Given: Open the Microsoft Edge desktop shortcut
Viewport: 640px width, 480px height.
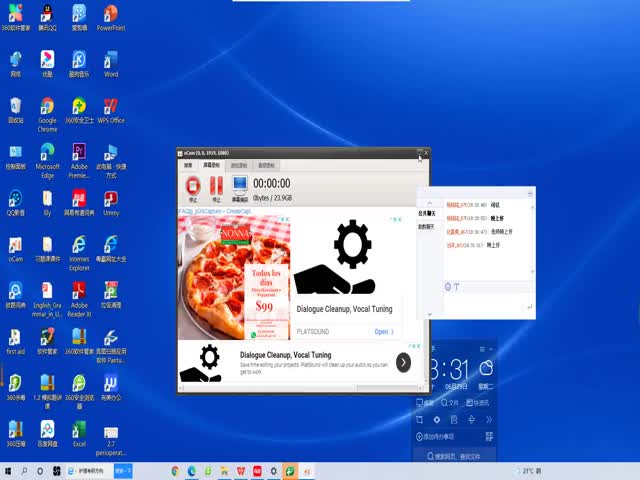Looking at the screenshot, I should click(47, 153).
